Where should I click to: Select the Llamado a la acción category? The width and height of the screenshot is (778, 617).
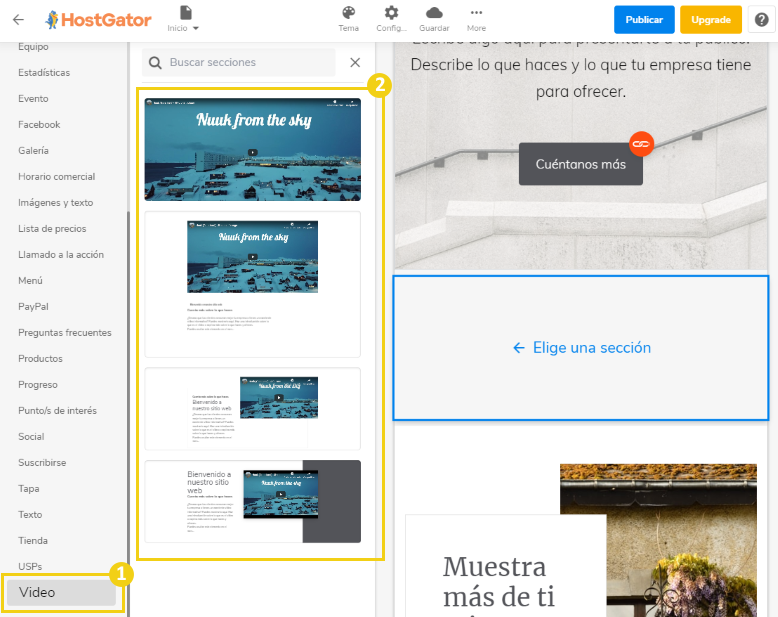tap(61, 254)
